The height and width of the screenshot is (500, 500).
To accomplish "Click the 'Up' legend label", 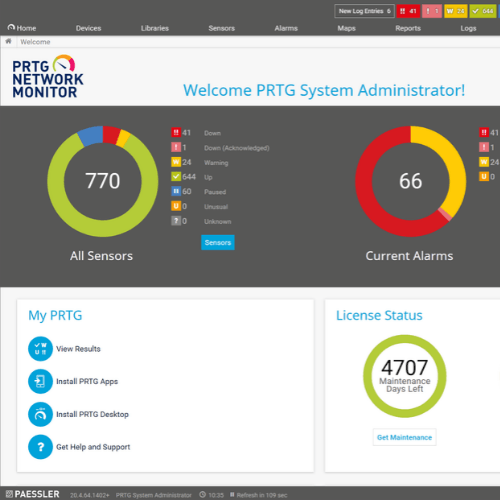I will pos(208,177).
